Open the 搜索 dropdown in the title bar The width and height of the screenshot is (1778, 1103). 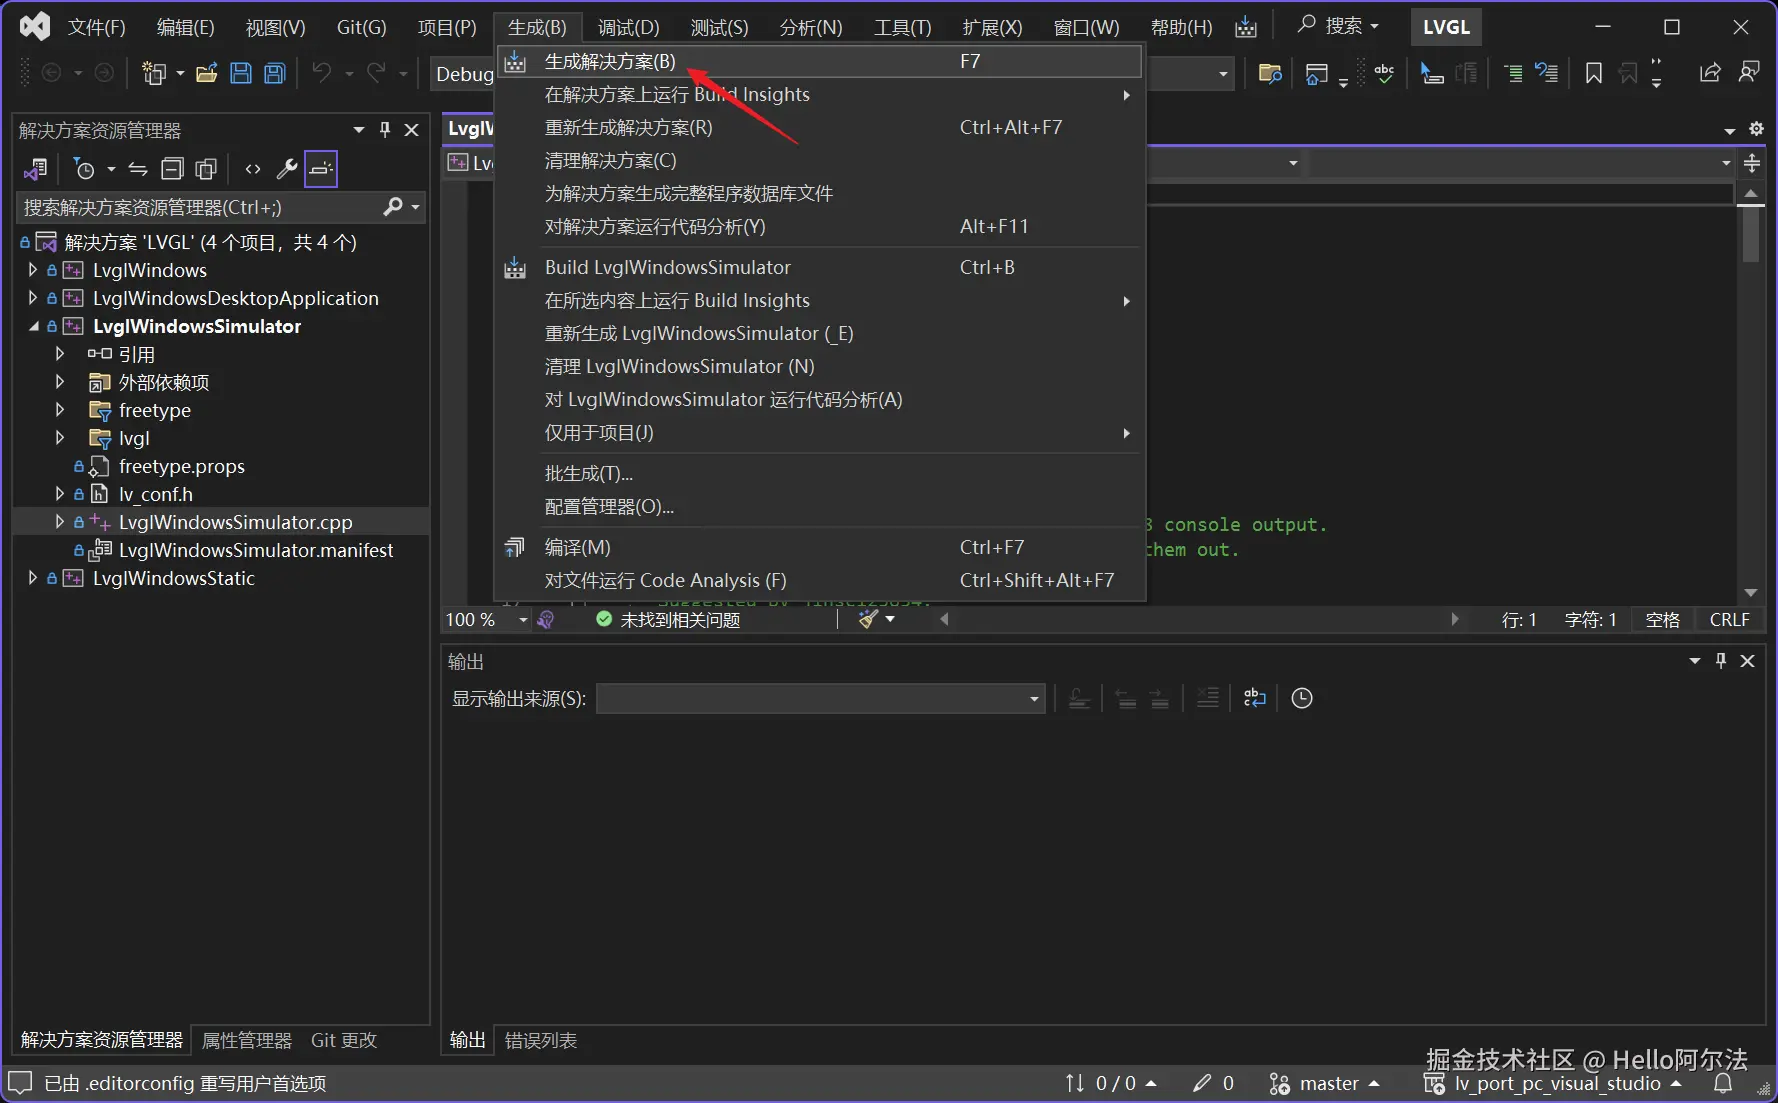point(1339,26)
